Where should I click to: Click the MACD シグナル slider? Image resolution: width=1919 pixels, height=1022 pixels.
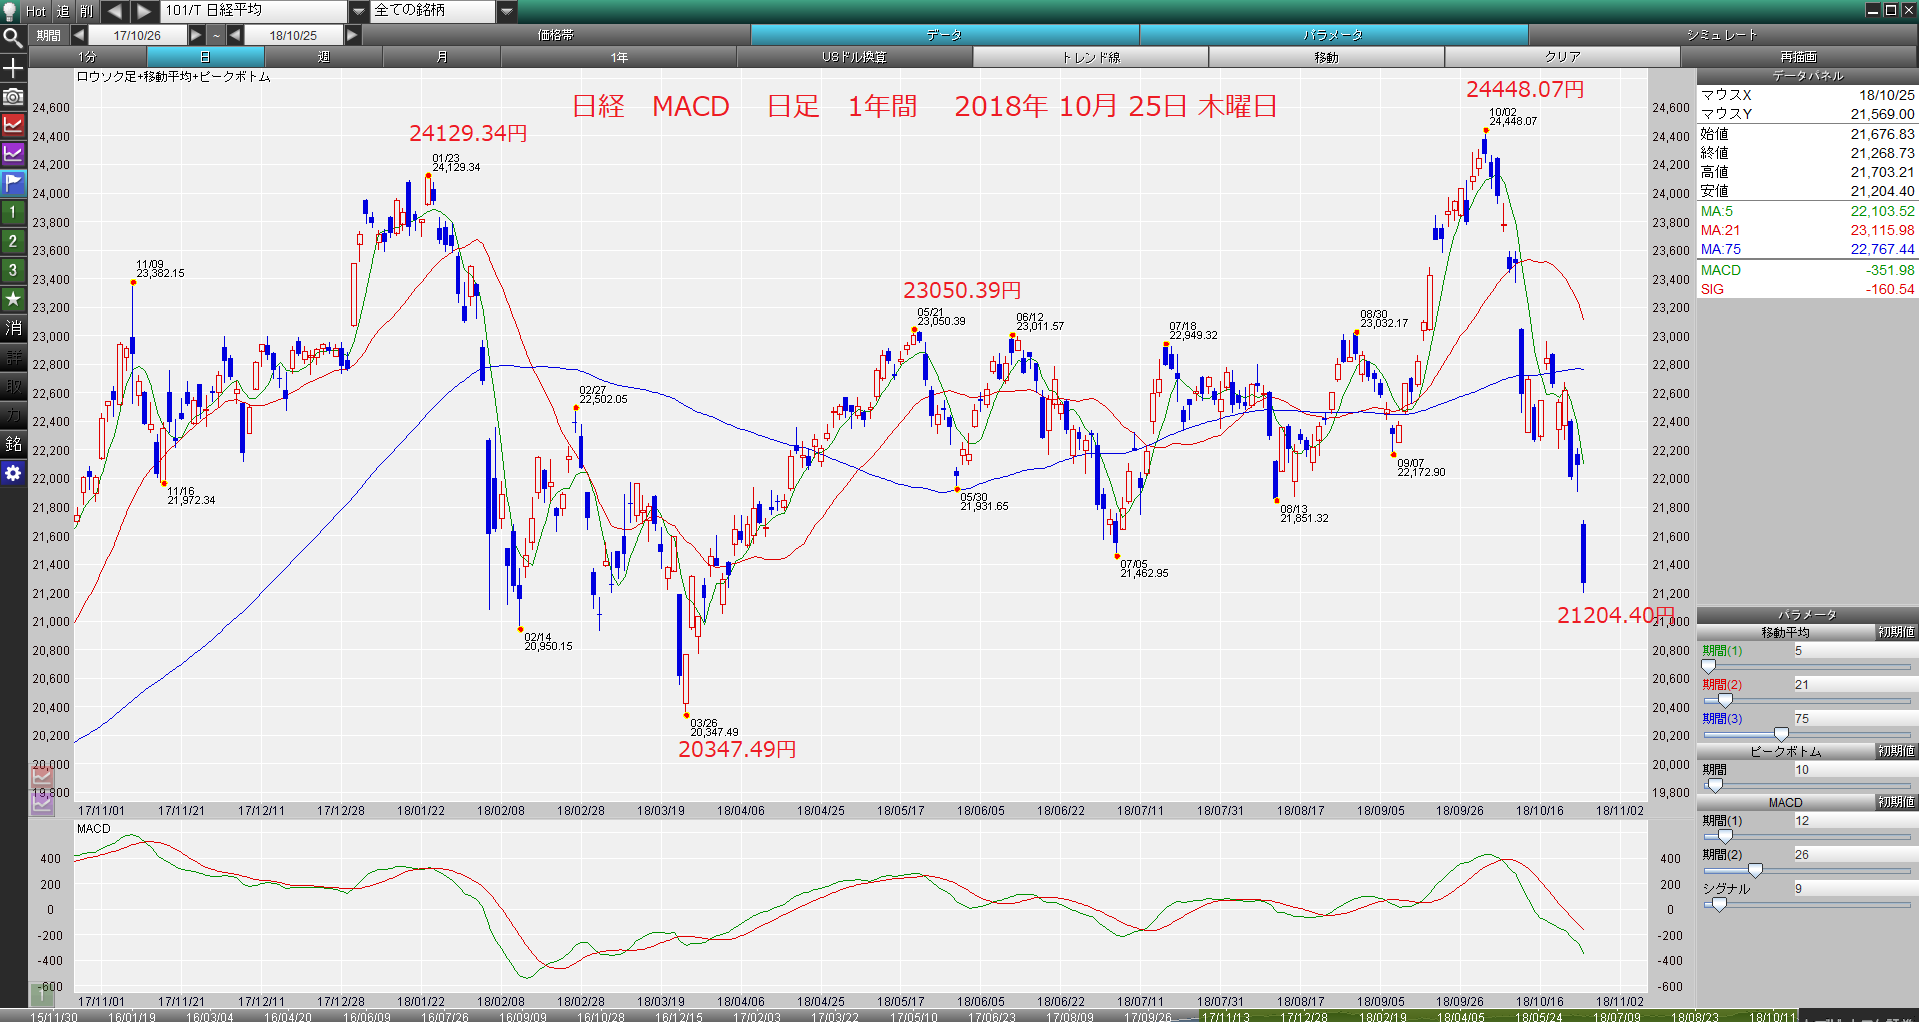[x=1807, y=905]
